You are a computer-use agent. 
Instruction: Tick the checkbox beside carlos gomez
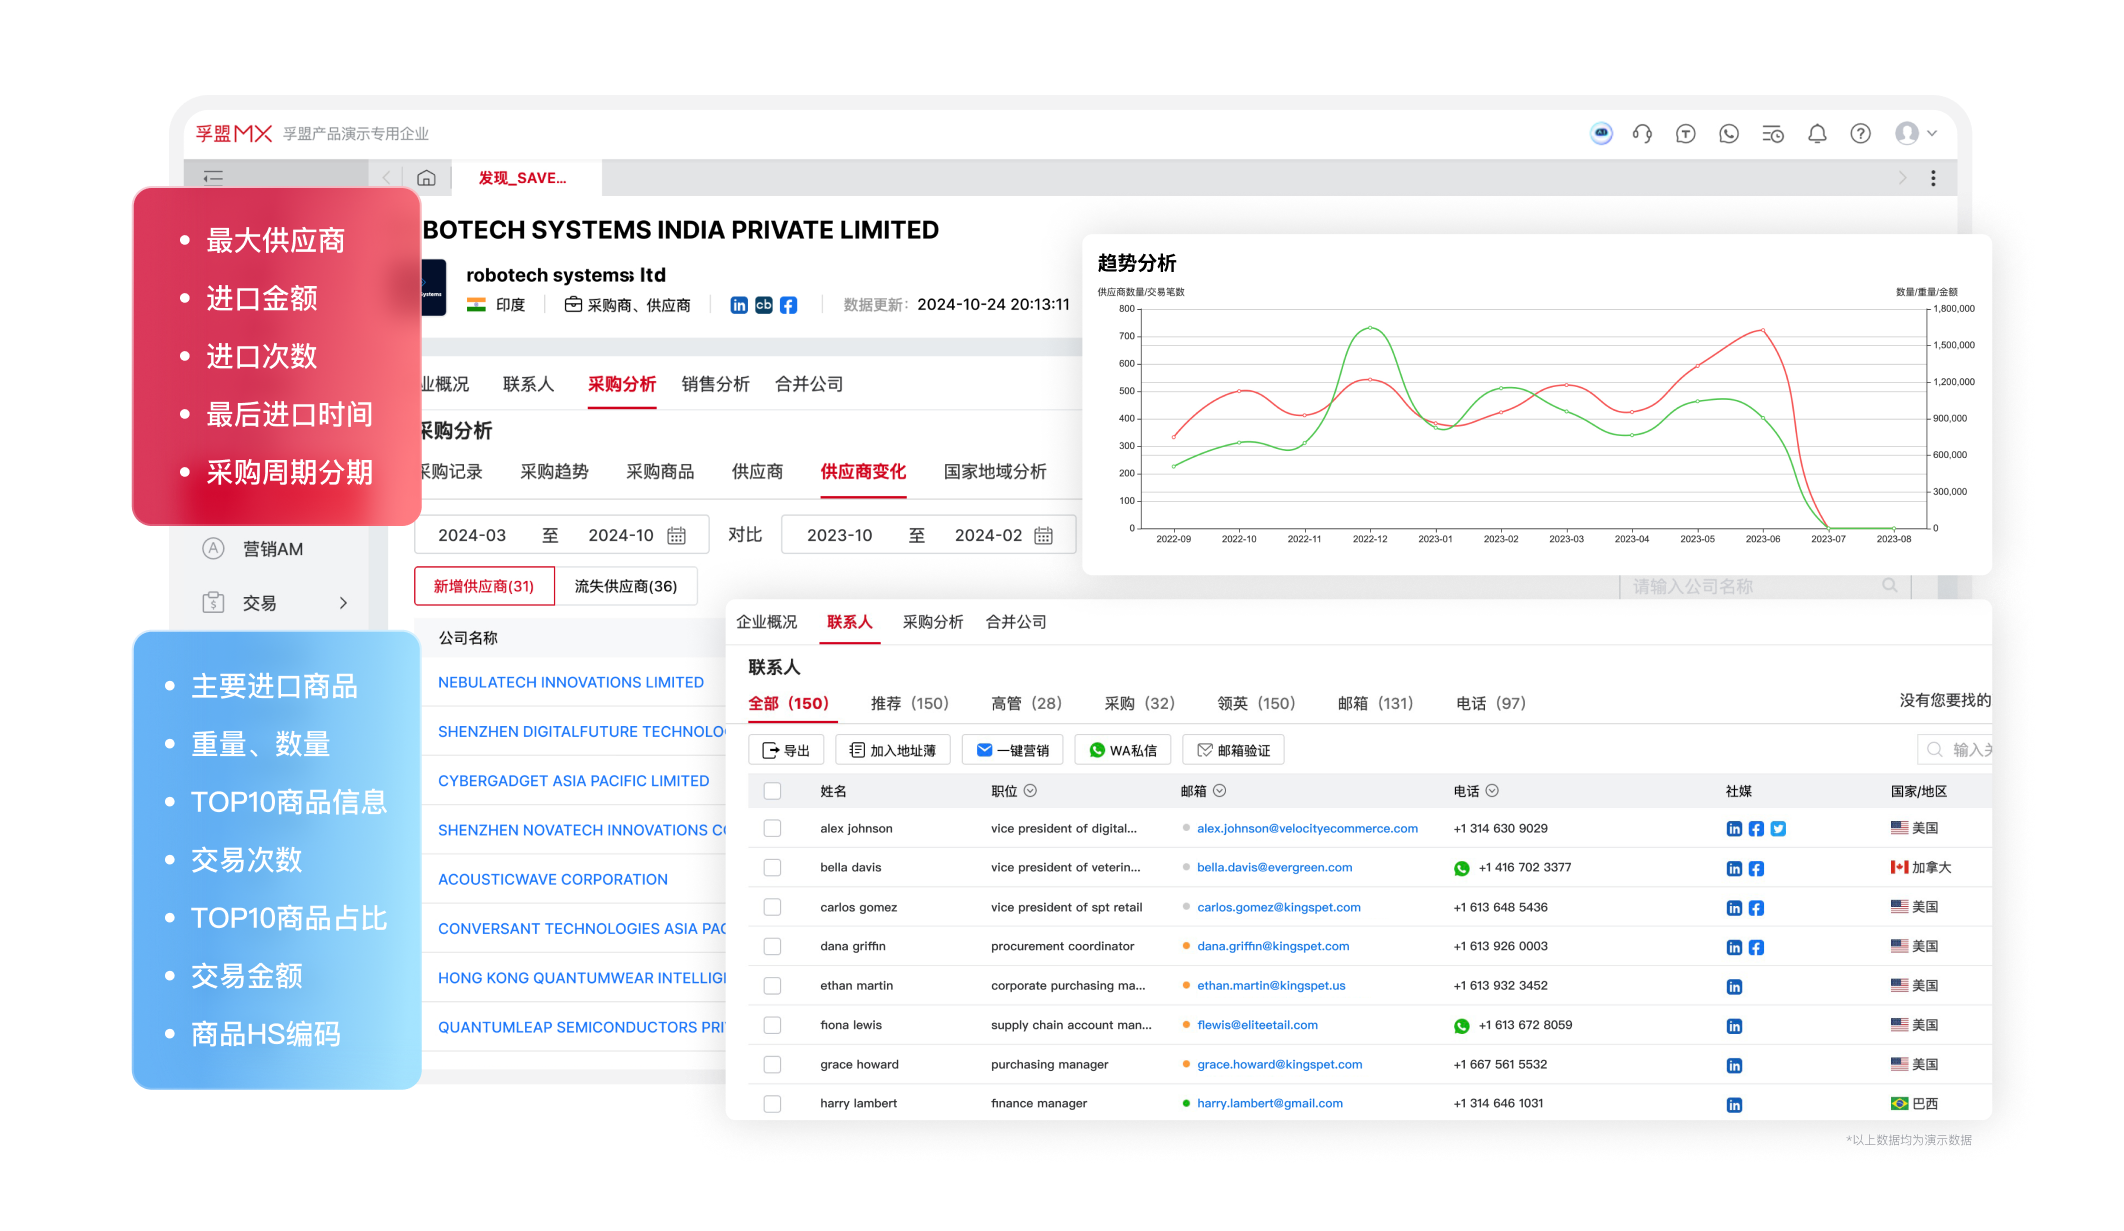772,907
